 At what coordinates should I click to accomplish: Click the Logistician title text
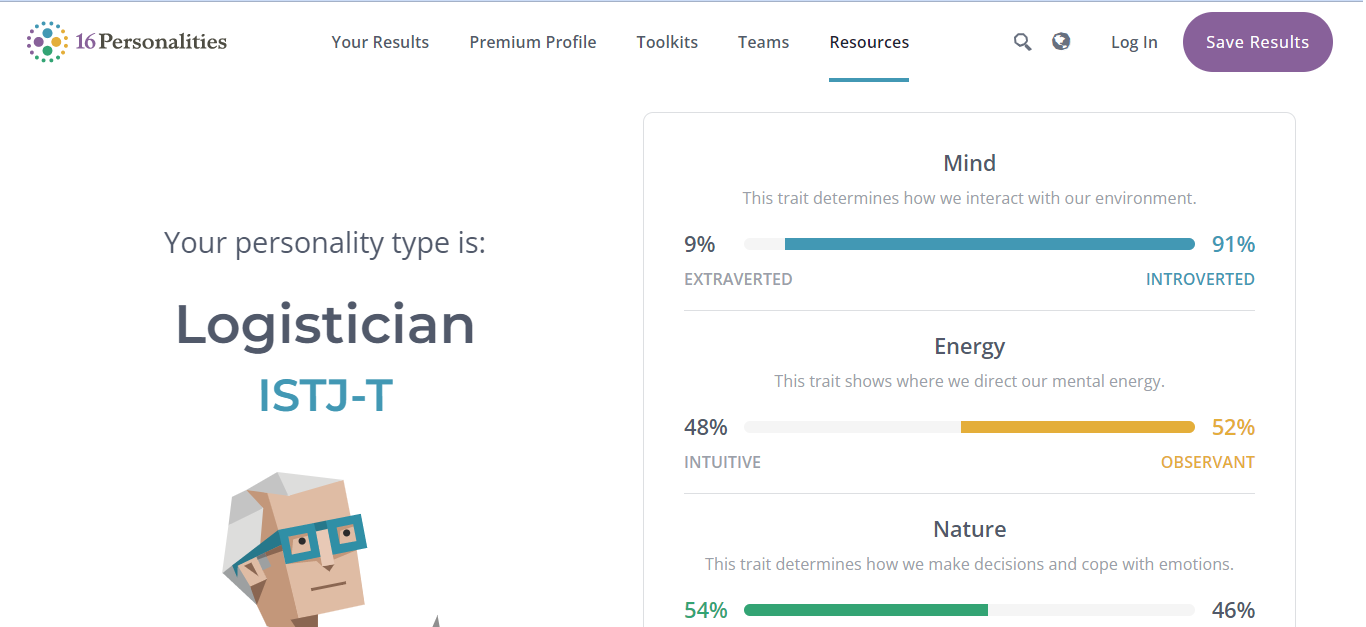click(x=325, y=324)
